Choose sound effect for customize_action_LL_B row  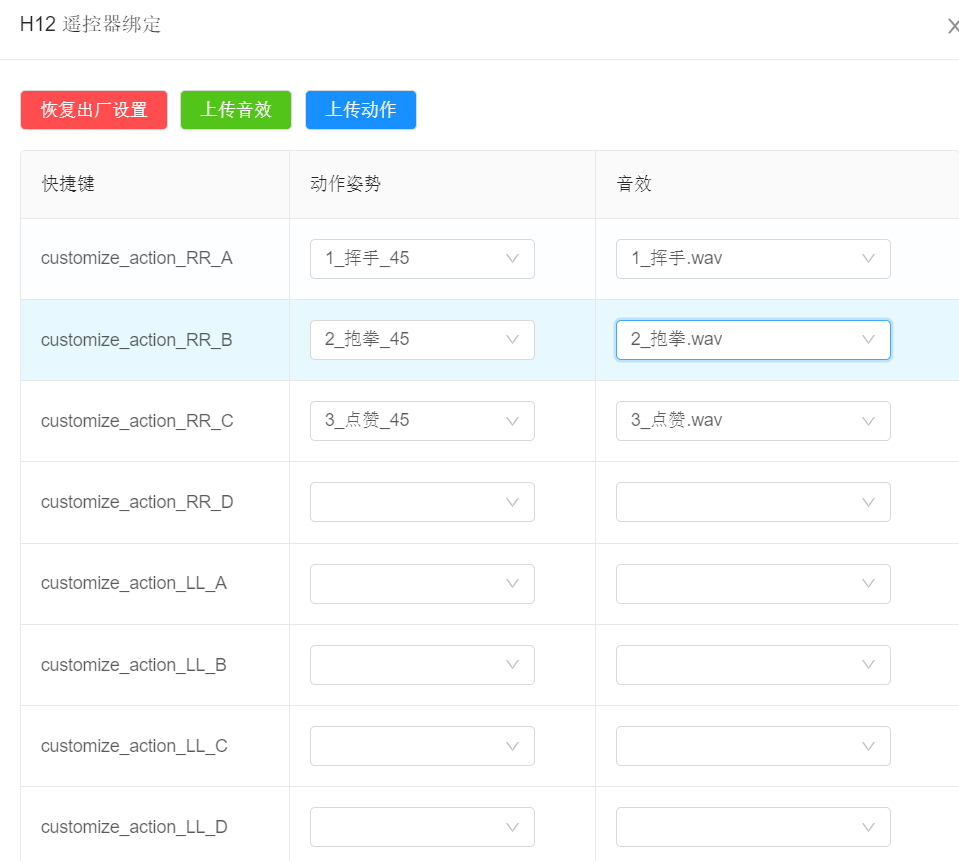(752, 665)
